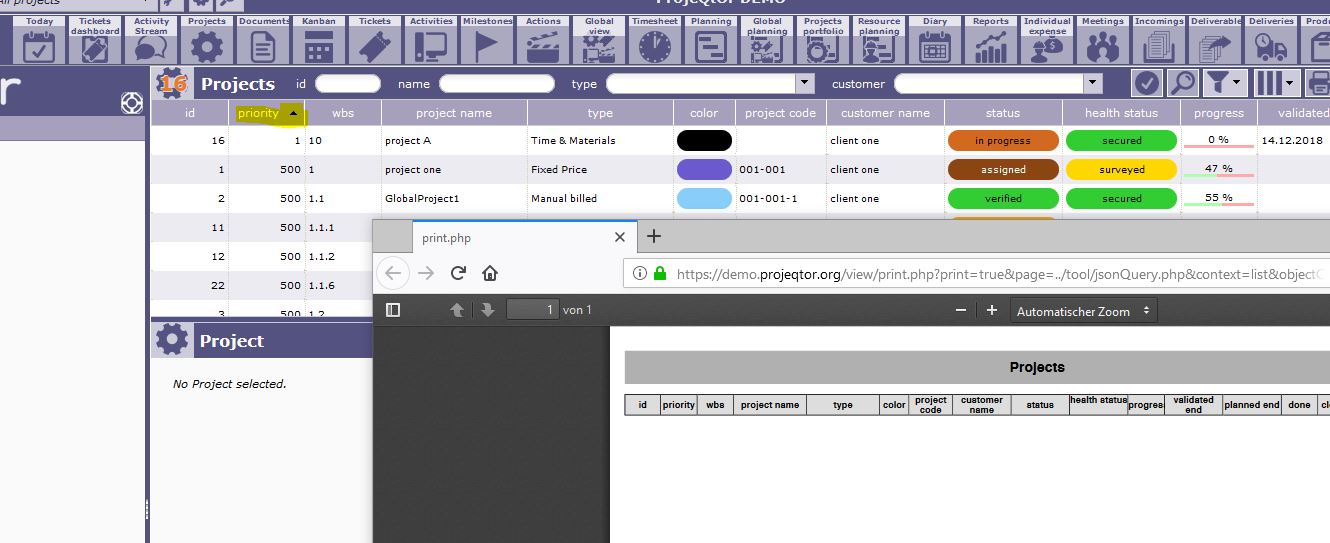Click the Timesheet clock icon
The width and height of the screenshot is (1330, 543).
(x=655, y=45)
